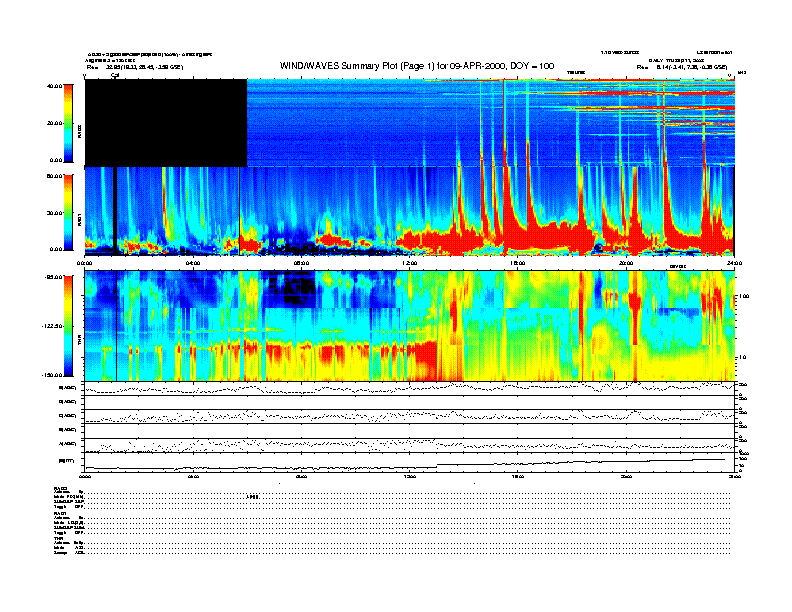Click the 04:00 tick on bottom time axis
Image resolution: width=792 pixels, height=612 pixels.
[193, 476]
